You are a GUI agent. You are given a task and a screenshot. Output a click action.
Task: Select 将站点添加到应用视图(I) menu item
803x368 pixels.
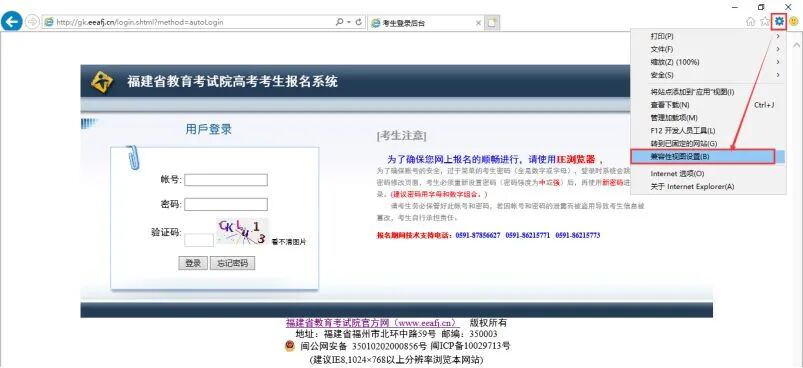(x=707, y=92)
